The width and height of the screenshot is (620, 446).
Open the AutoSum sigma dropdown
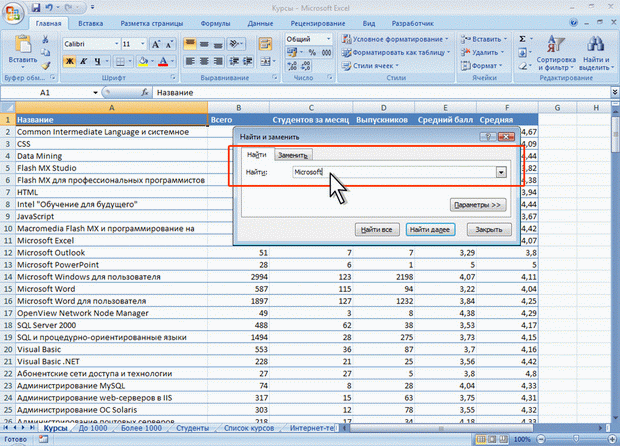point(531,39)
